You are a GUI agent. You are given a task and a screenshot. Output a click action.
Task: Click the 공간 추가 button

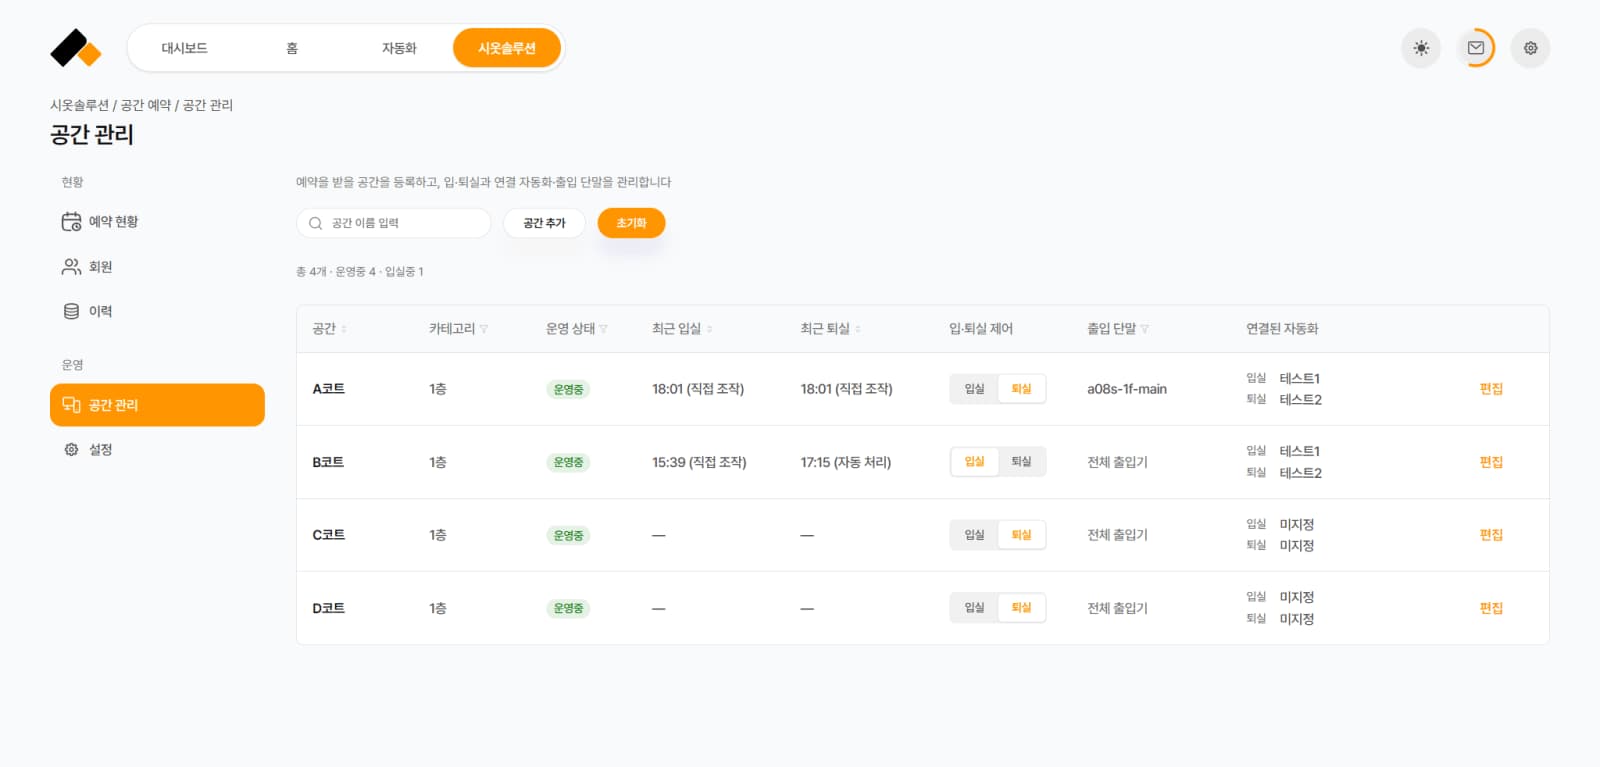544,223
